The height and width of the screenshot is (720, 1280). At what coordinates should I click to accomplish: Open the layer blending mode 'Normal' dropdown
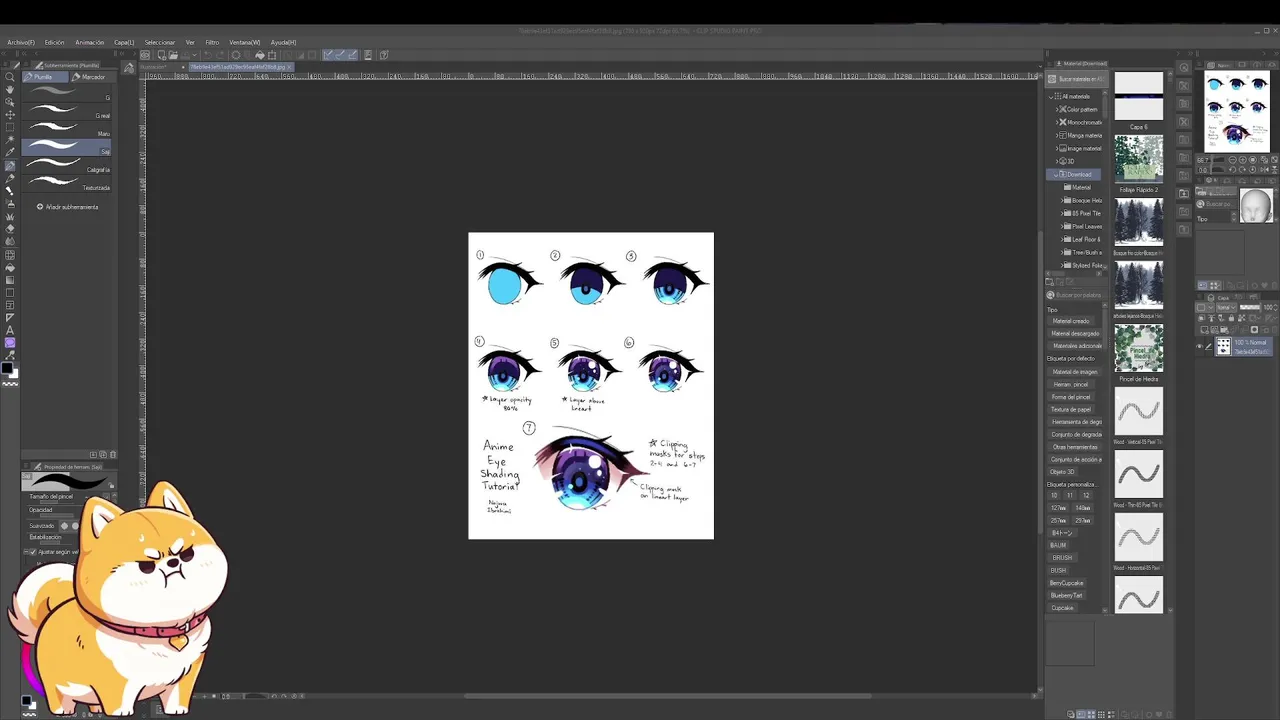click(x=1227, y=307)
